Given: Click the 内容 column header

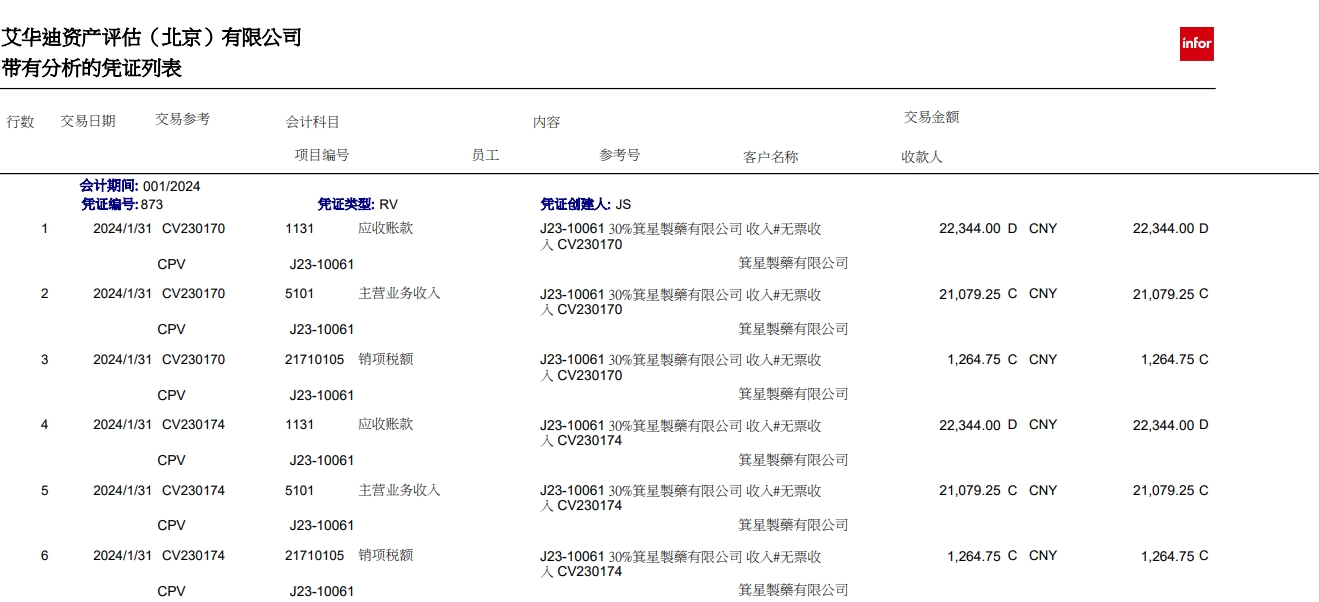Looking at the screenshot, I should tap(546, 122).
